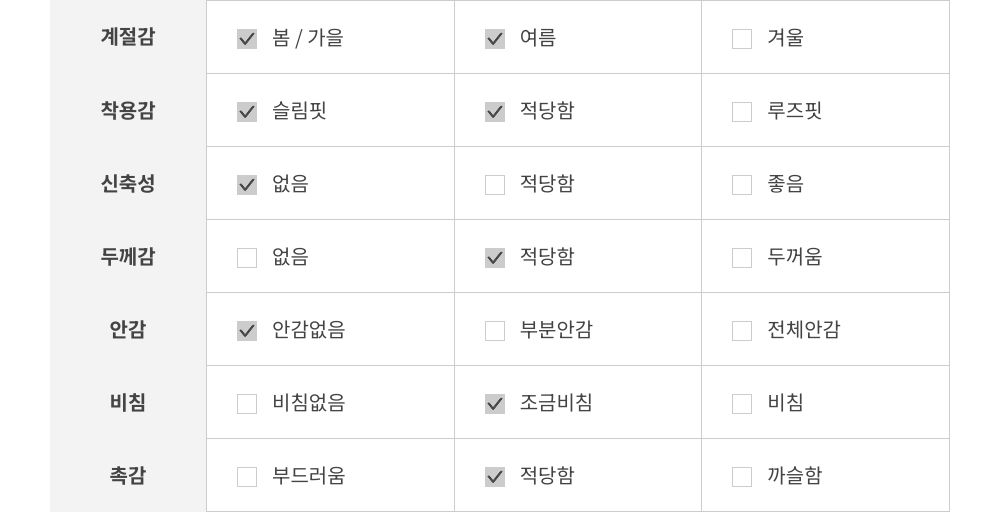
Task: Uncheck the 여름 season checkbox
Action: 495,39
